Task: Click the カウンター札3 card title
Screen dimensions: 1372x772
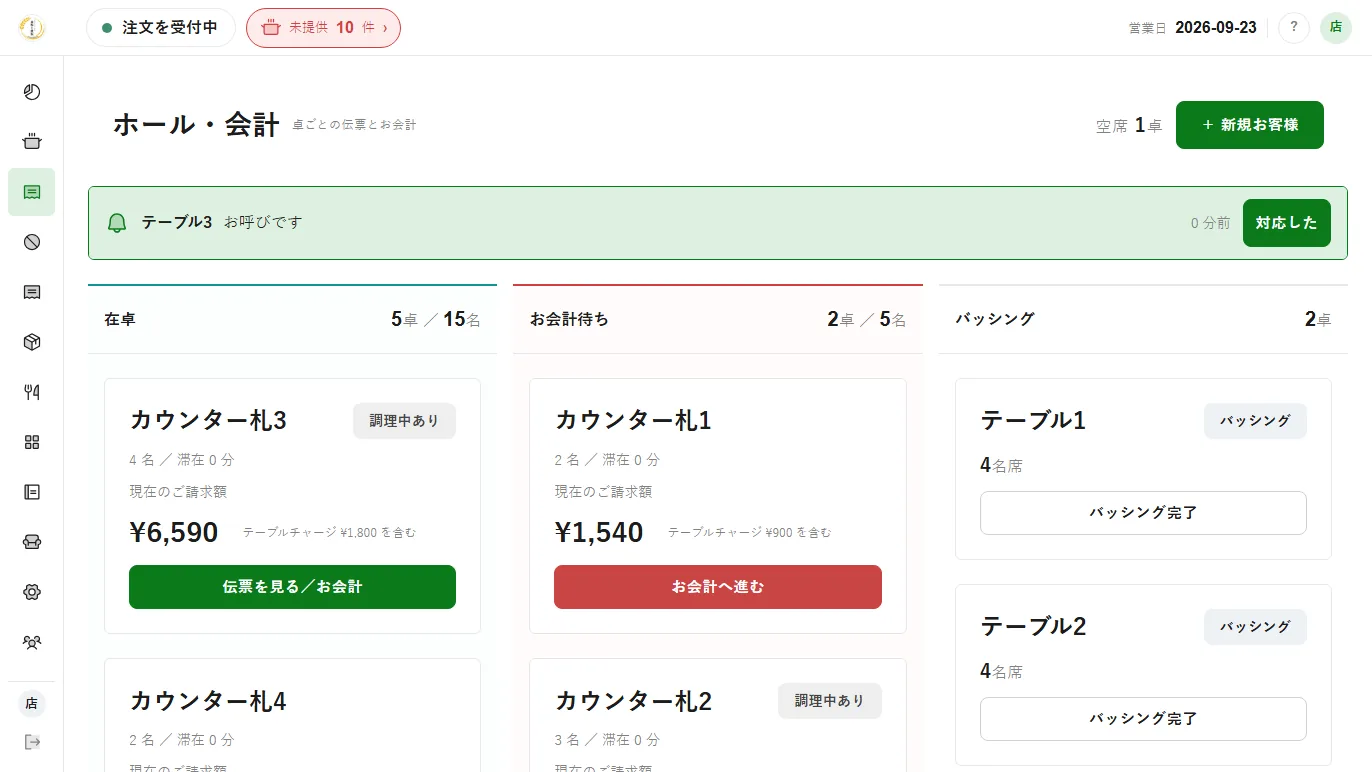Action: click(x=208, y=420)
